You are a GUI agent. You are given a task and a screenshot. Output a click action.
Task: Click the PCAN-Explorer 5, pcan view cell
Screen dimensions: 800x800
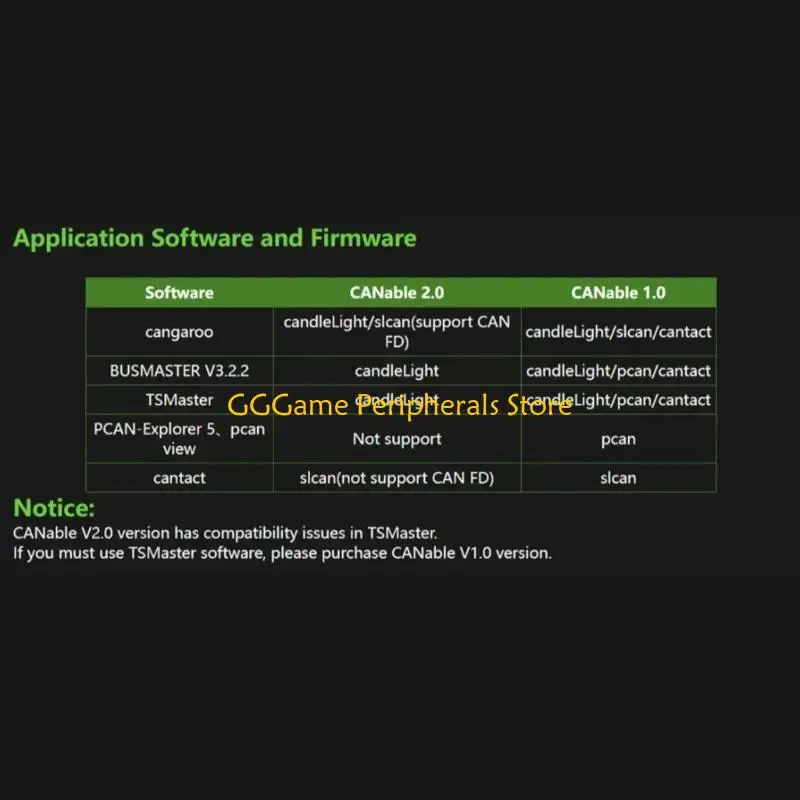point(179,439)
